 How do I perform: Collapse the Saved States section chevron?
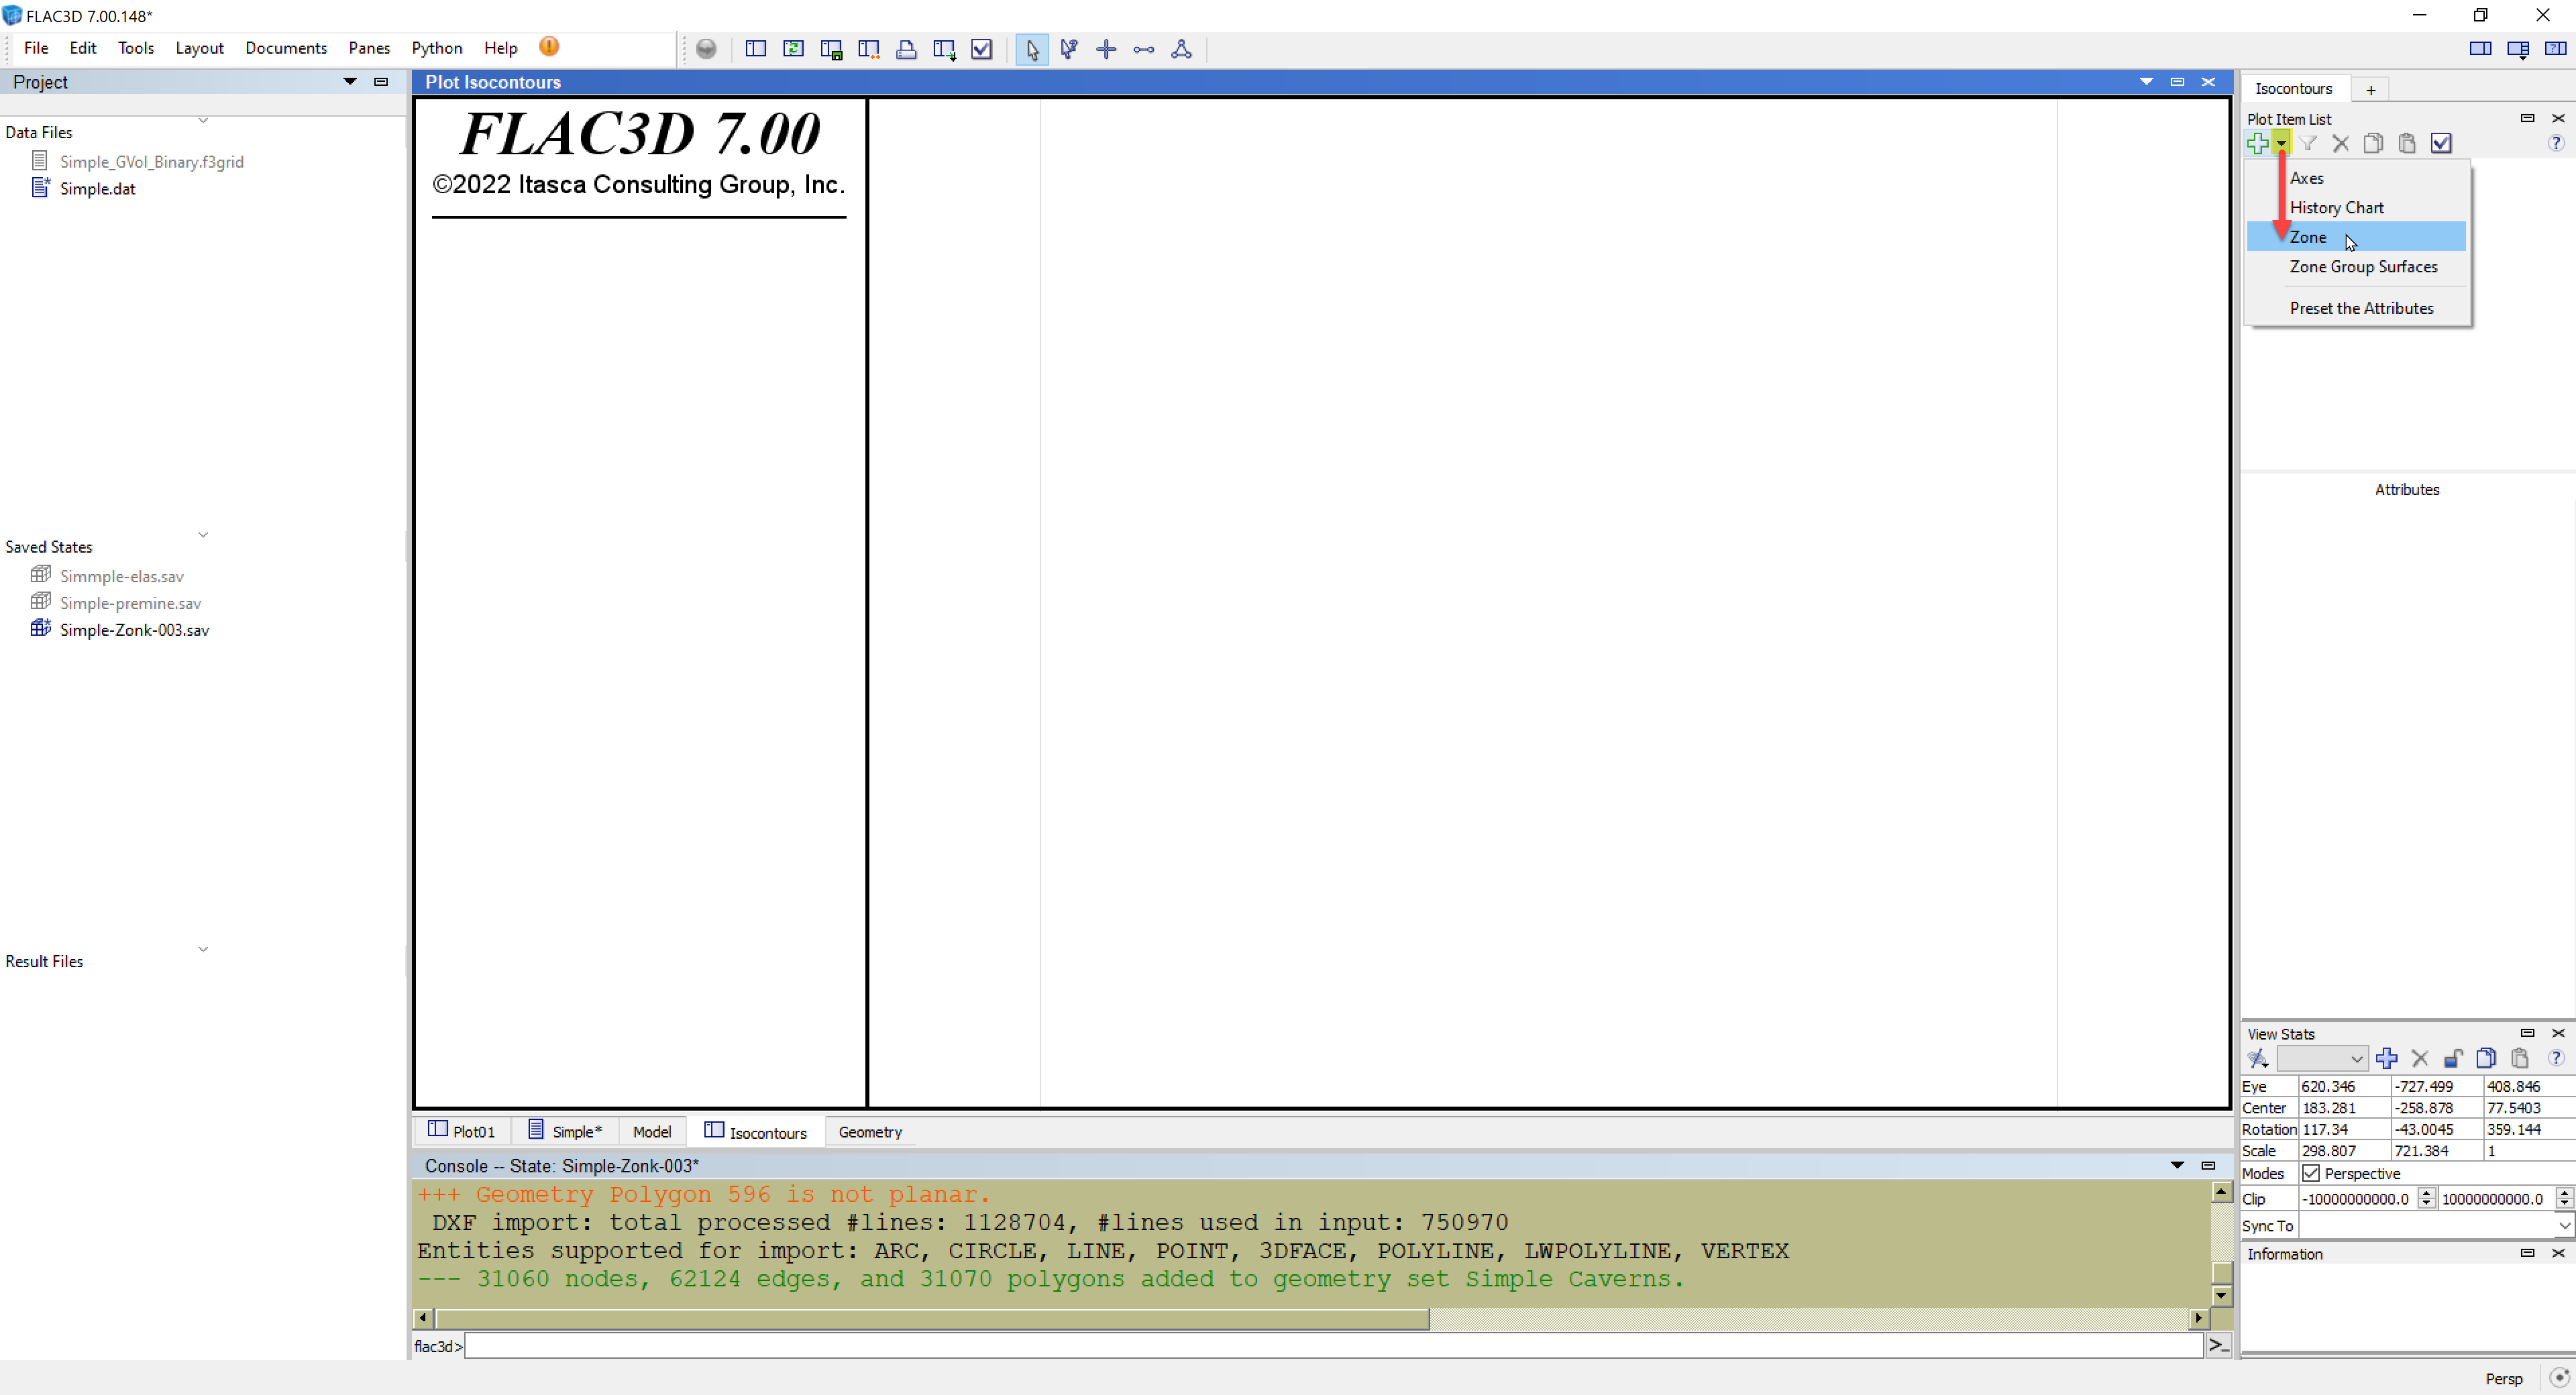(203, 535)
